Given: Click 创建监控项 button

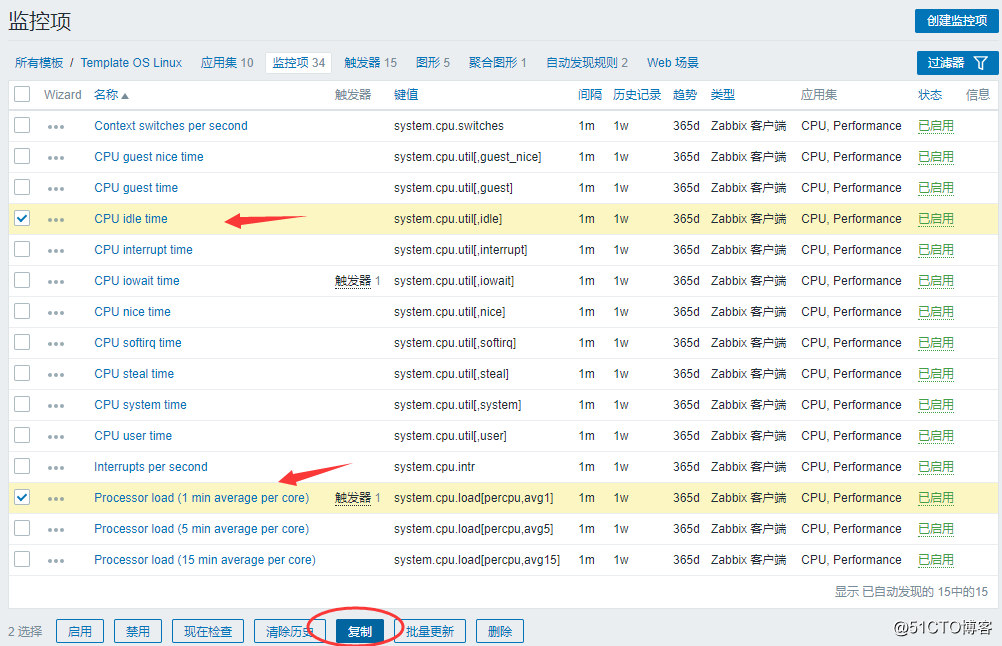Looking at the screenshot, I should 957,20.
